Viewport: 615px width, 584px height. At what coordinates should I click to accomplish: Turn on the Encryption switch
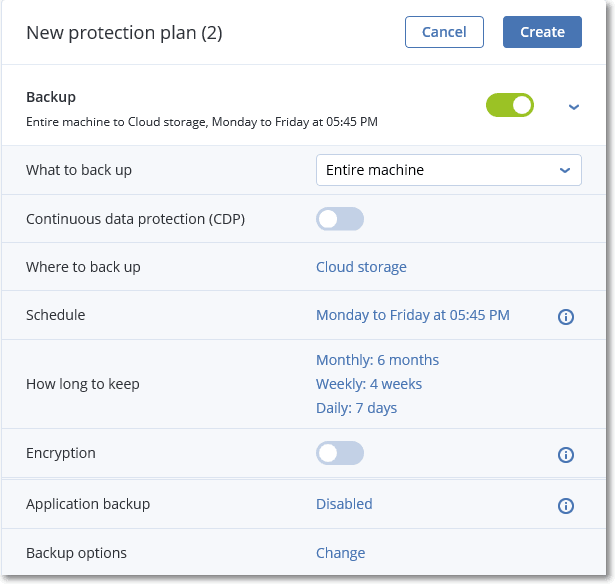click(340, 453)
